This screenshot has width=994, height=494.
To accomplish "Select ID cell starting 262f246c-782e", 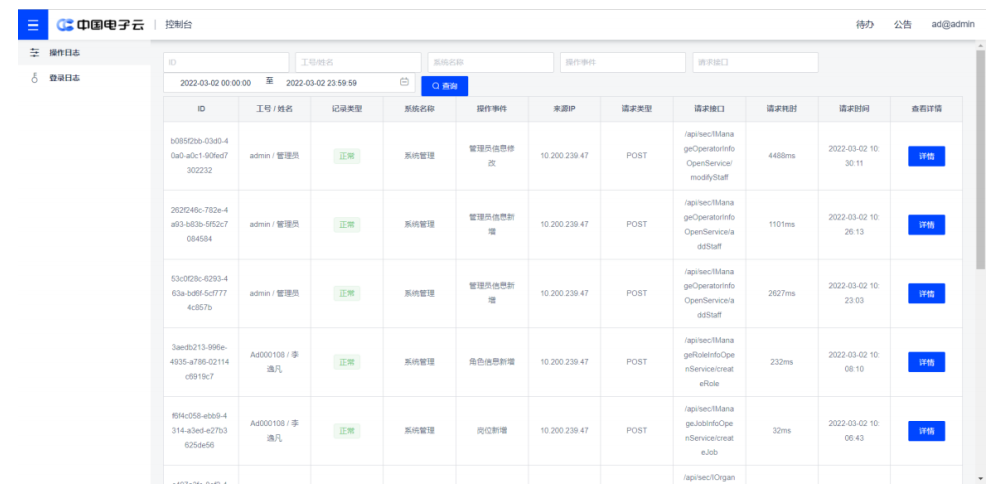I will coord(201,224).
